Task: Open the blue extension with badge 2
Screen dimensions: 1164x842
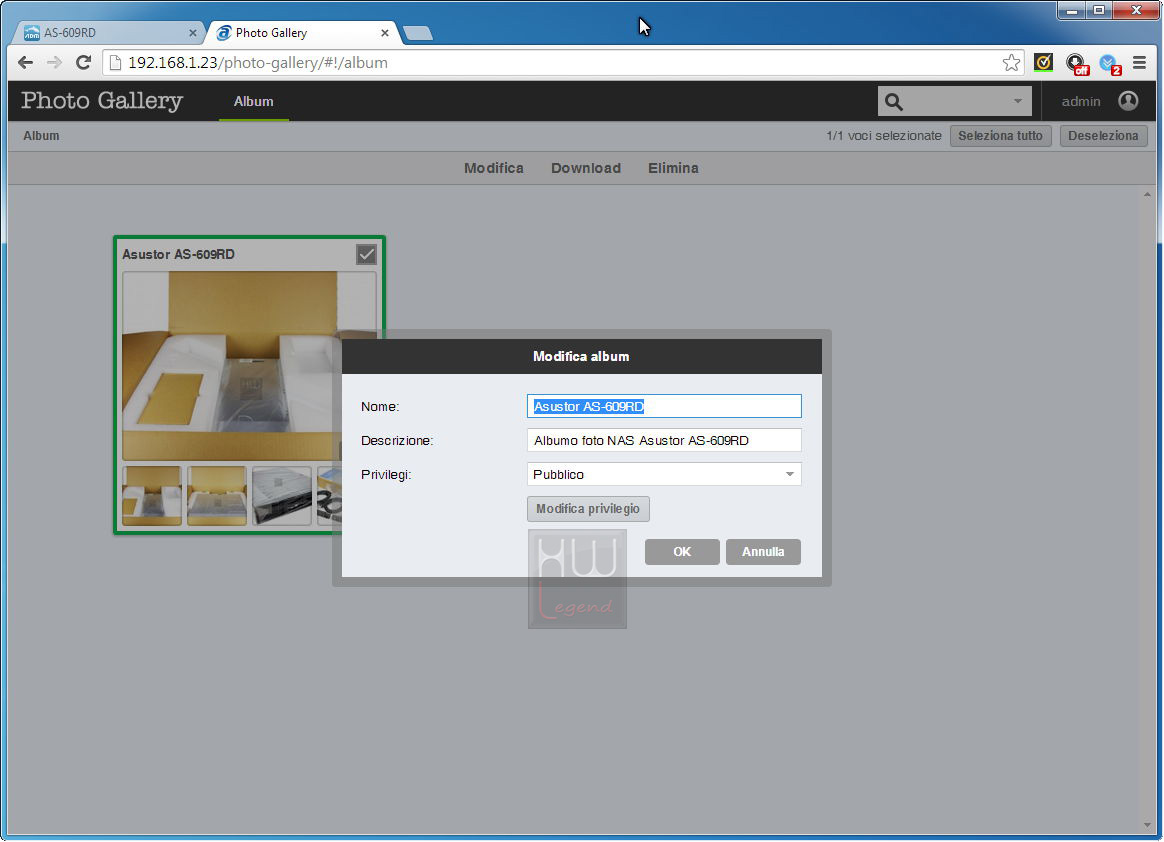Action: pos(1110,64)
